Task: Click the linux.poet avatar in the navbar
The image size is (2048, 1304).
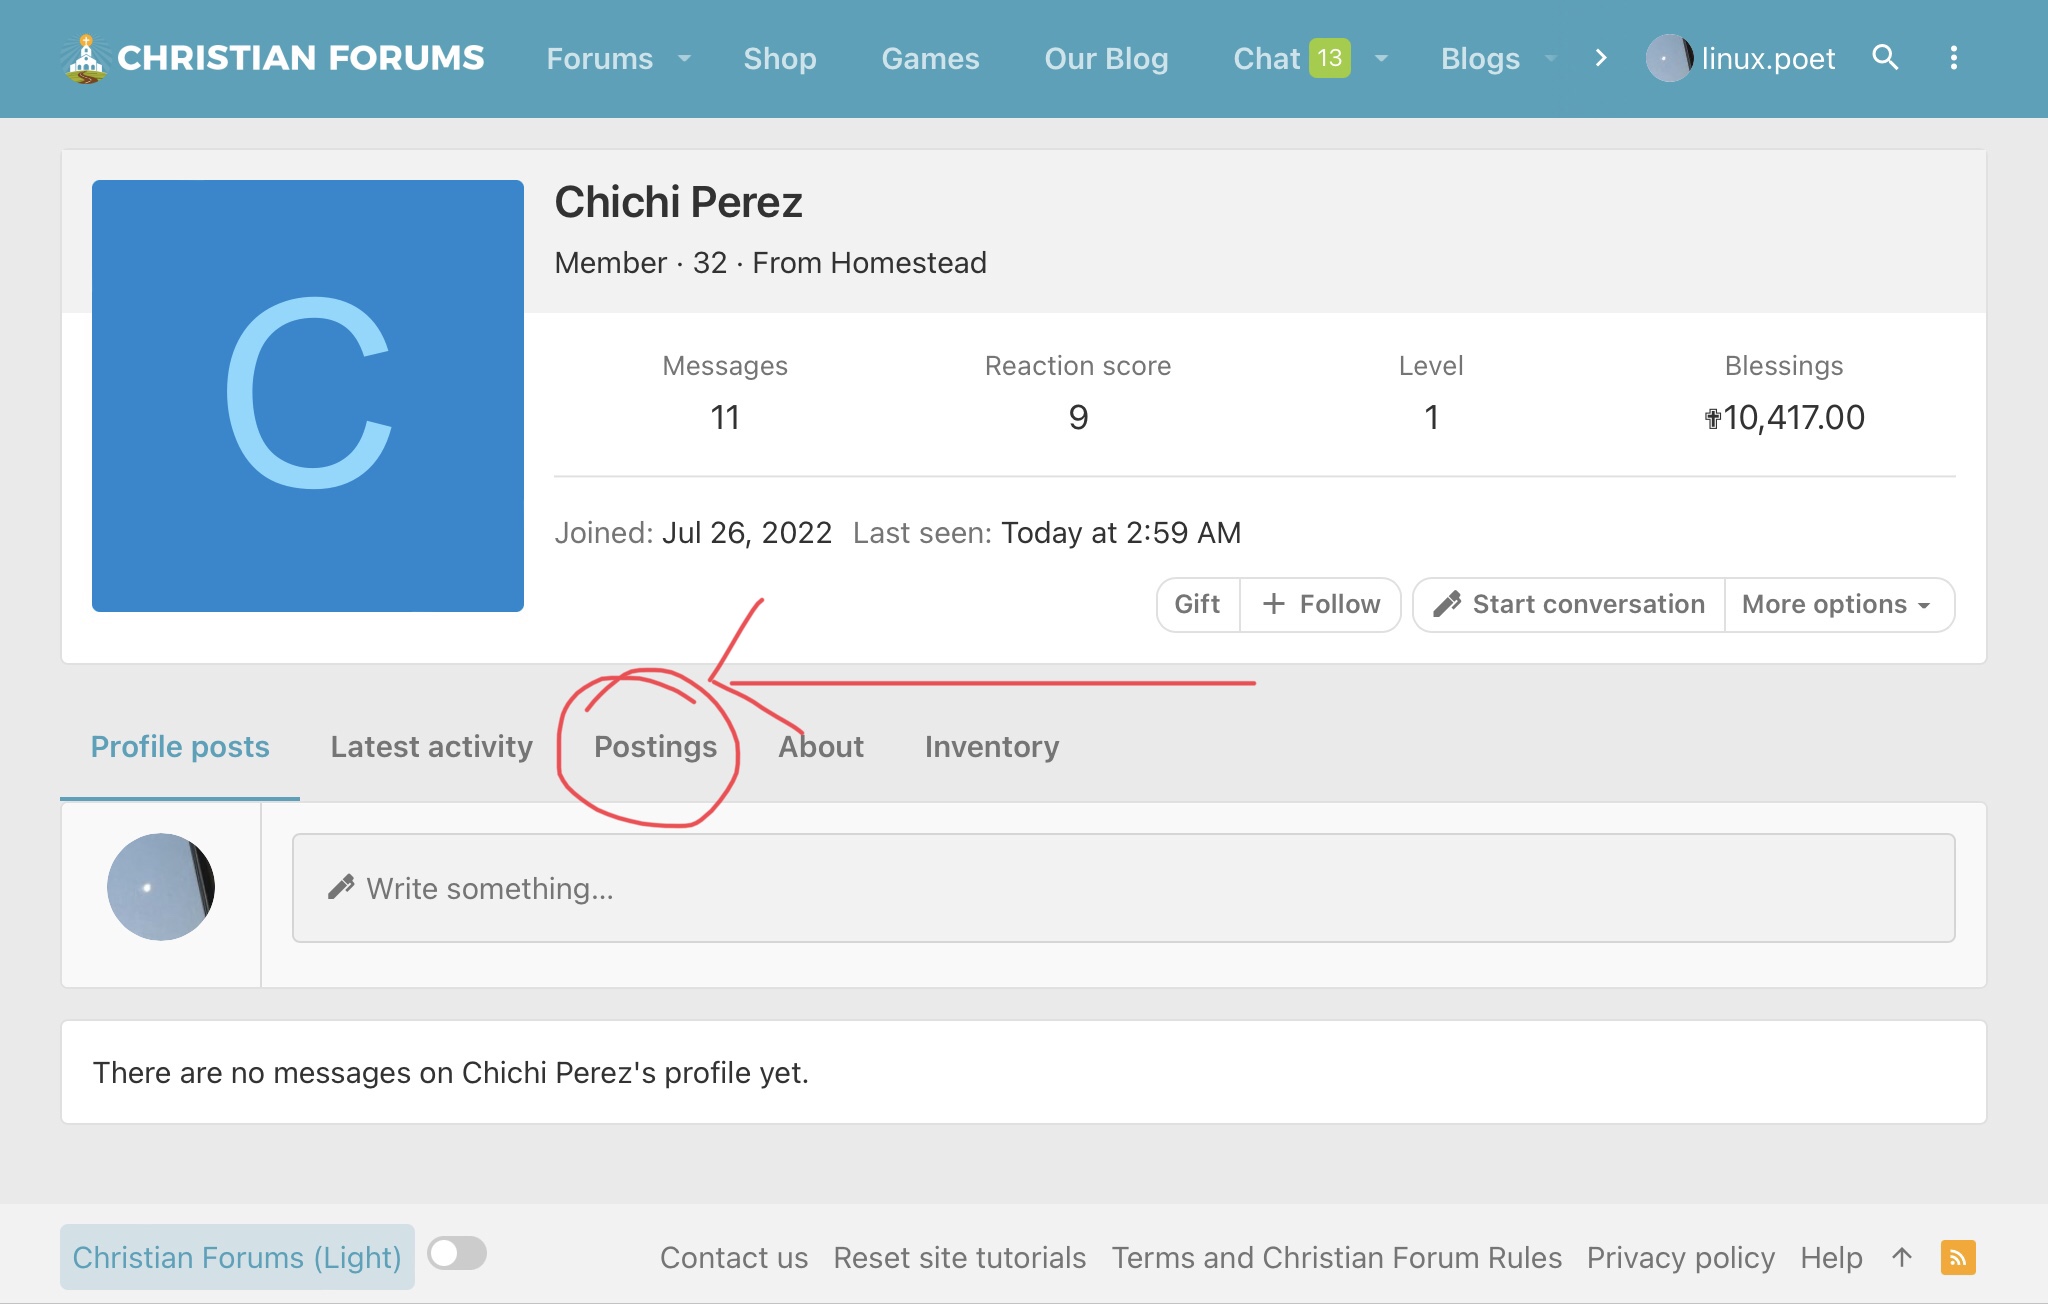Action: (x=1669, y=58)
